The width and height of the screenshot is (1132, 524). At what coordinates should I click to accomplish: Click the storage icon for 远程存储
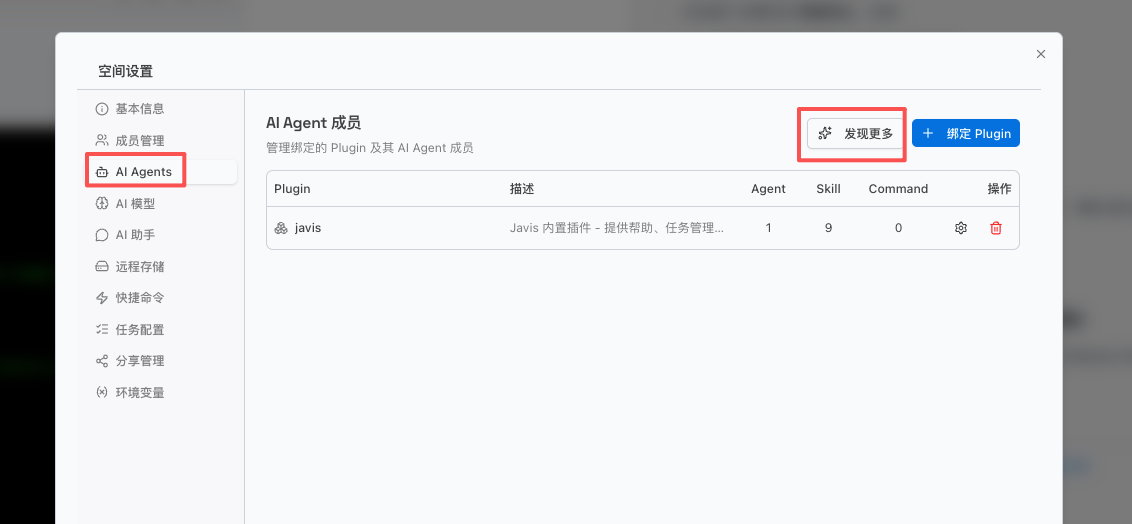coord(101,267)
